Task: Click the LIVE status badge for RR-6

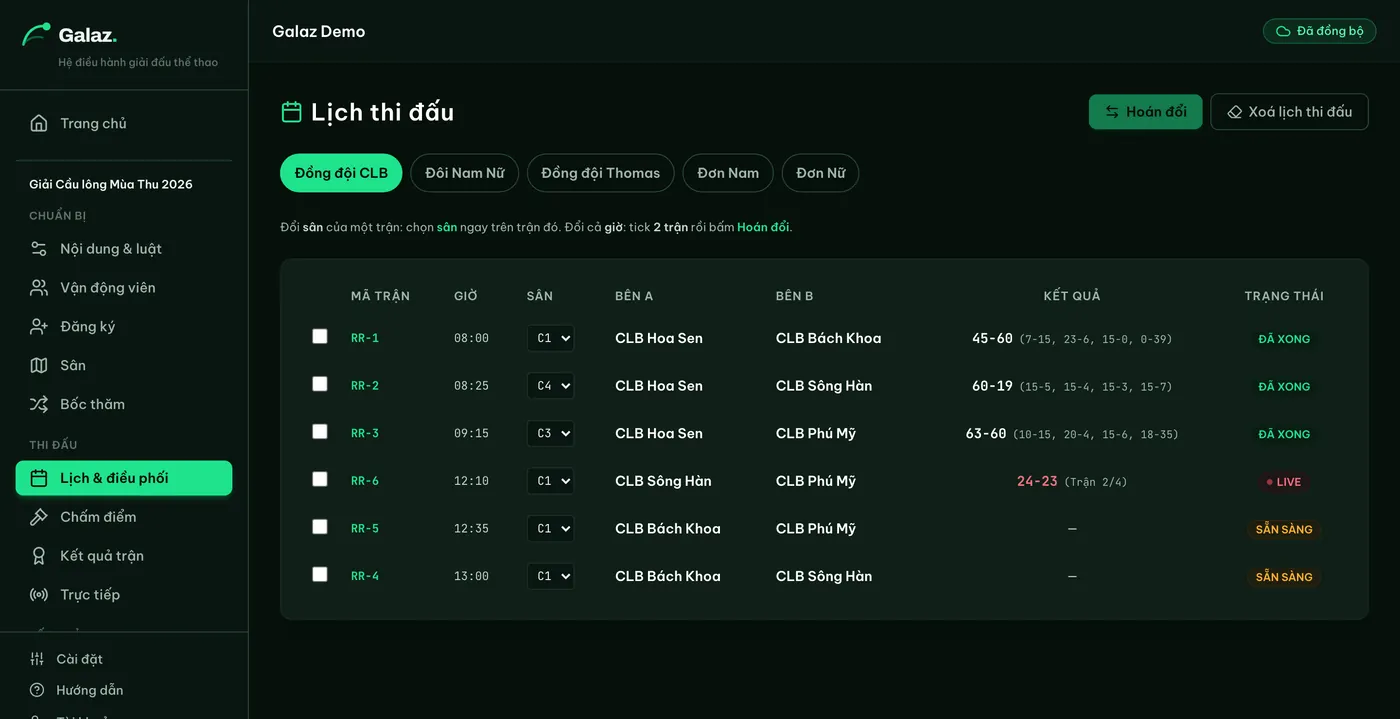Action: [x=1284, y=482]
